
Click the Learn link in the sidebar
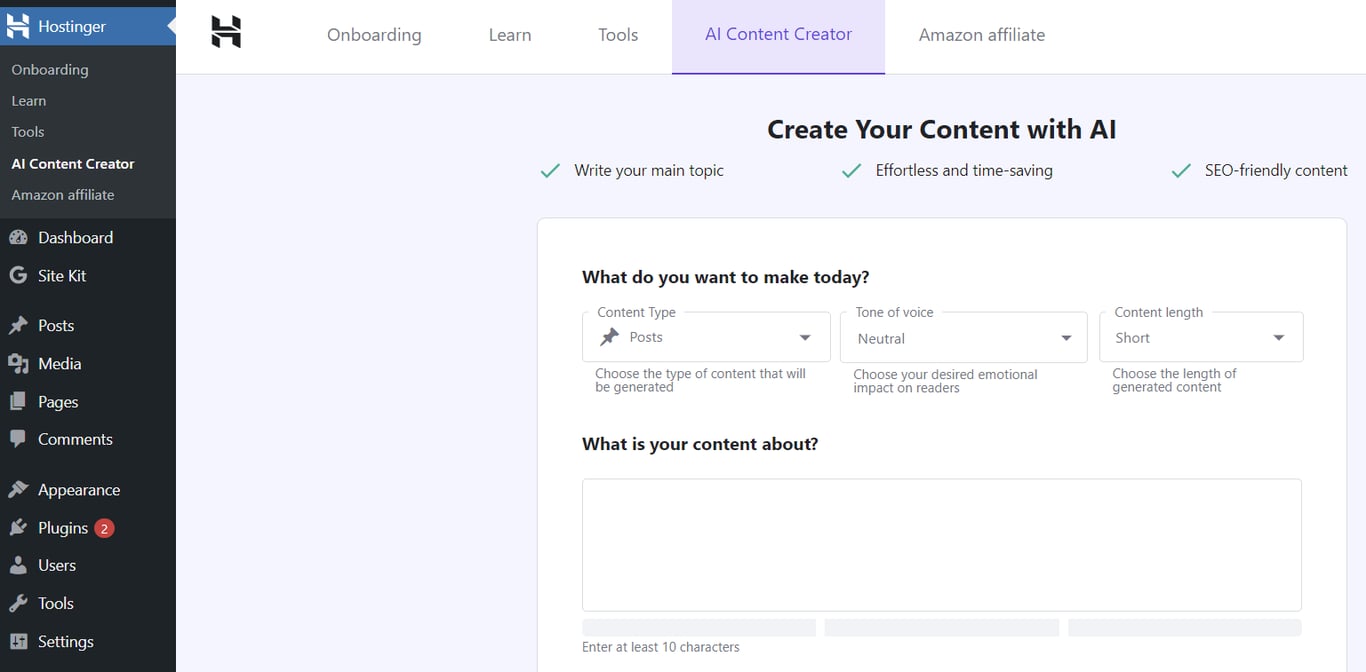click(x=29, y=100)
